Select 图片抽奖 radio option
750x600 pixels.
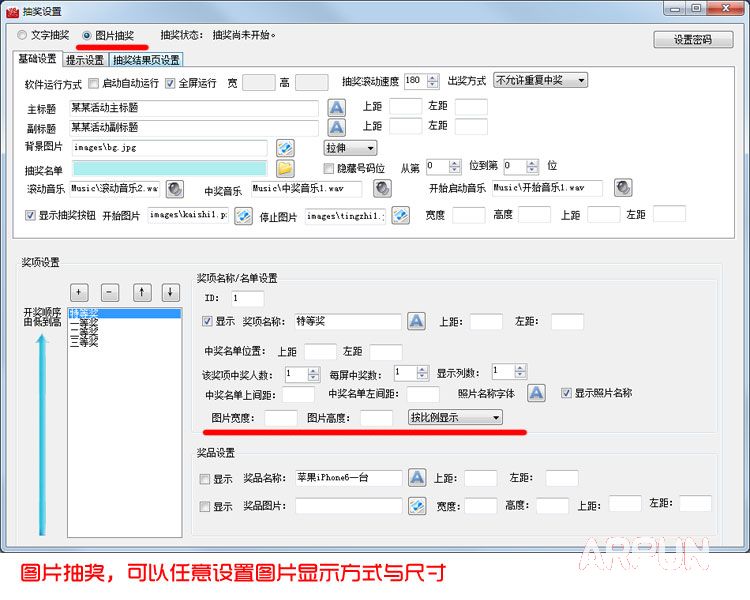tap(108, 35)
